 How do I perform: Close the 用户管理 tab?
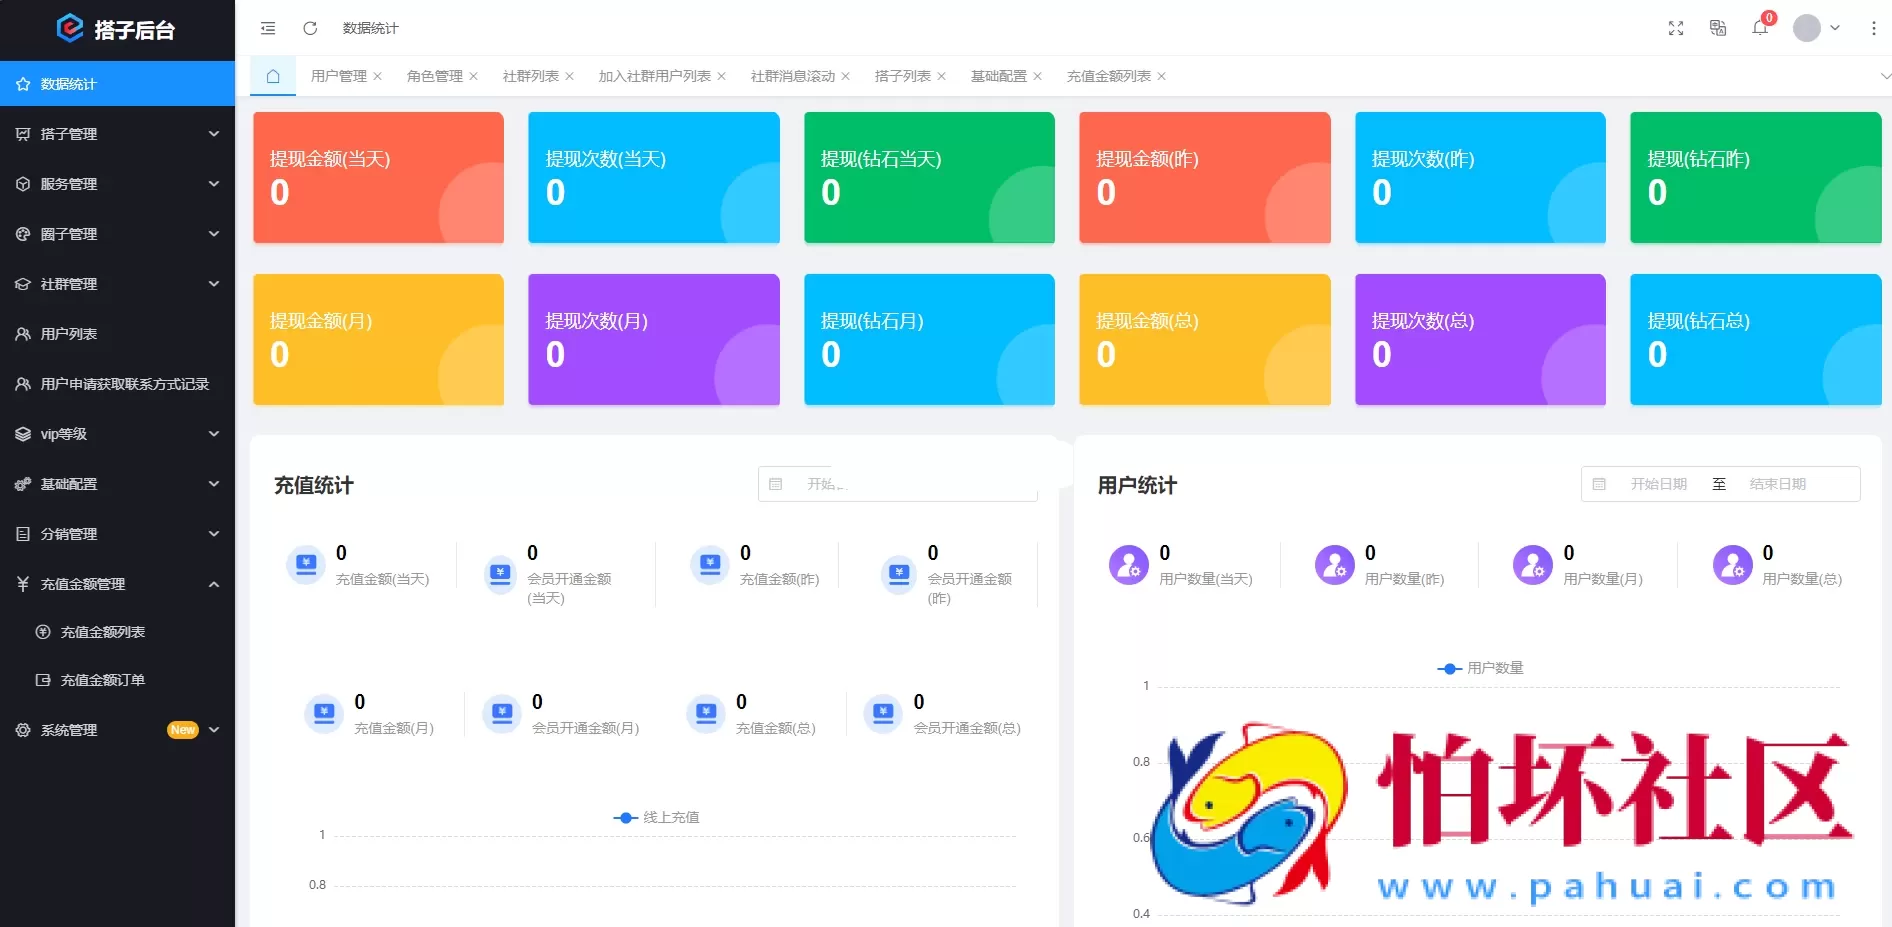[x=378, y=77]
